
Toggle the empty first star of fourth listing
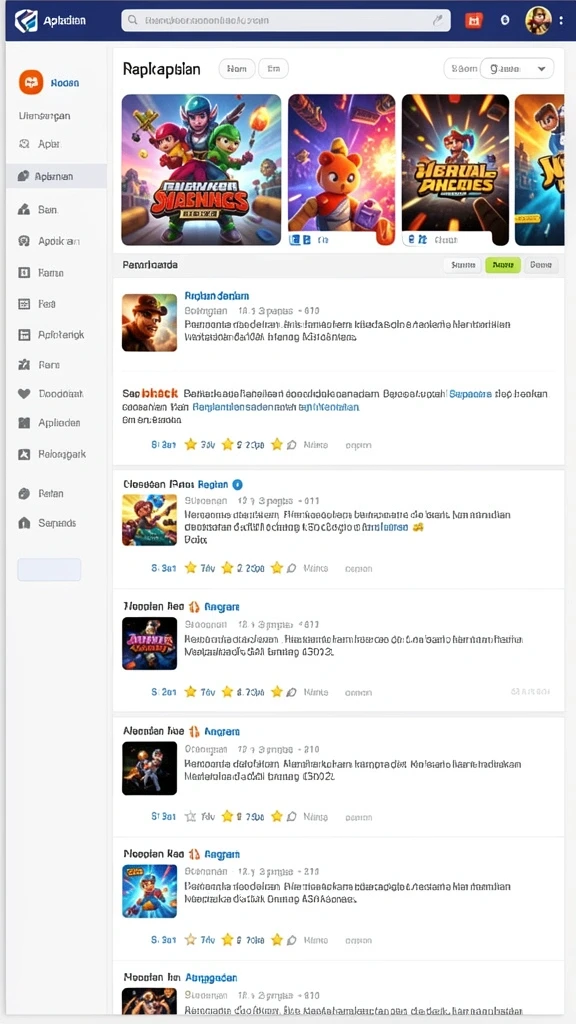click(191, 816)
